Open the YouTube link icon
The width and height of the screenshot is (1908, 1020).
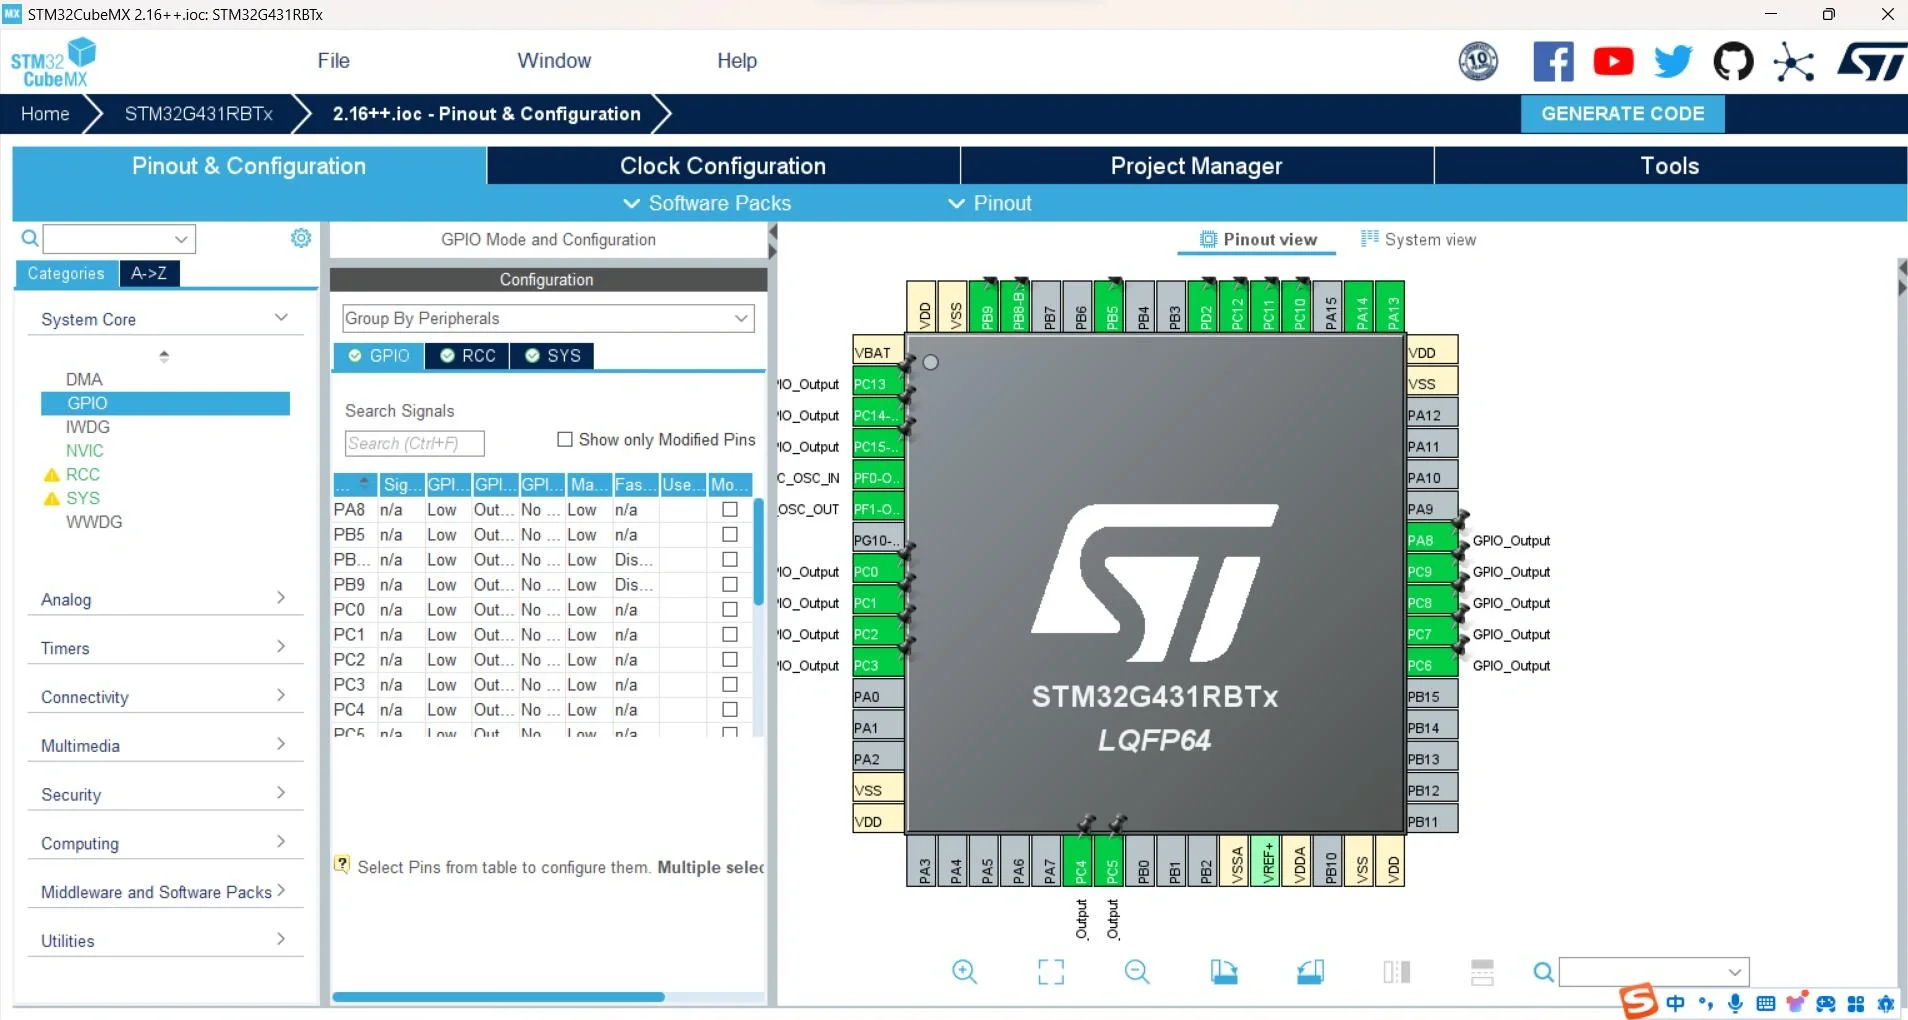pyautogui.click(x=1613, y=62)
